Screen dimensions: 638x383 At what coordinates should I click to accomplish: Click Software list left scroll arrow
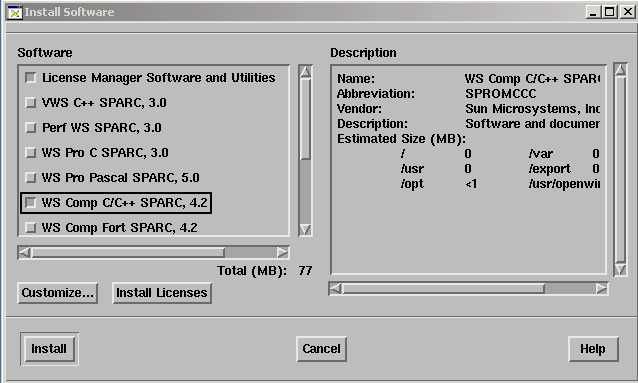click(x=24, y=252)
